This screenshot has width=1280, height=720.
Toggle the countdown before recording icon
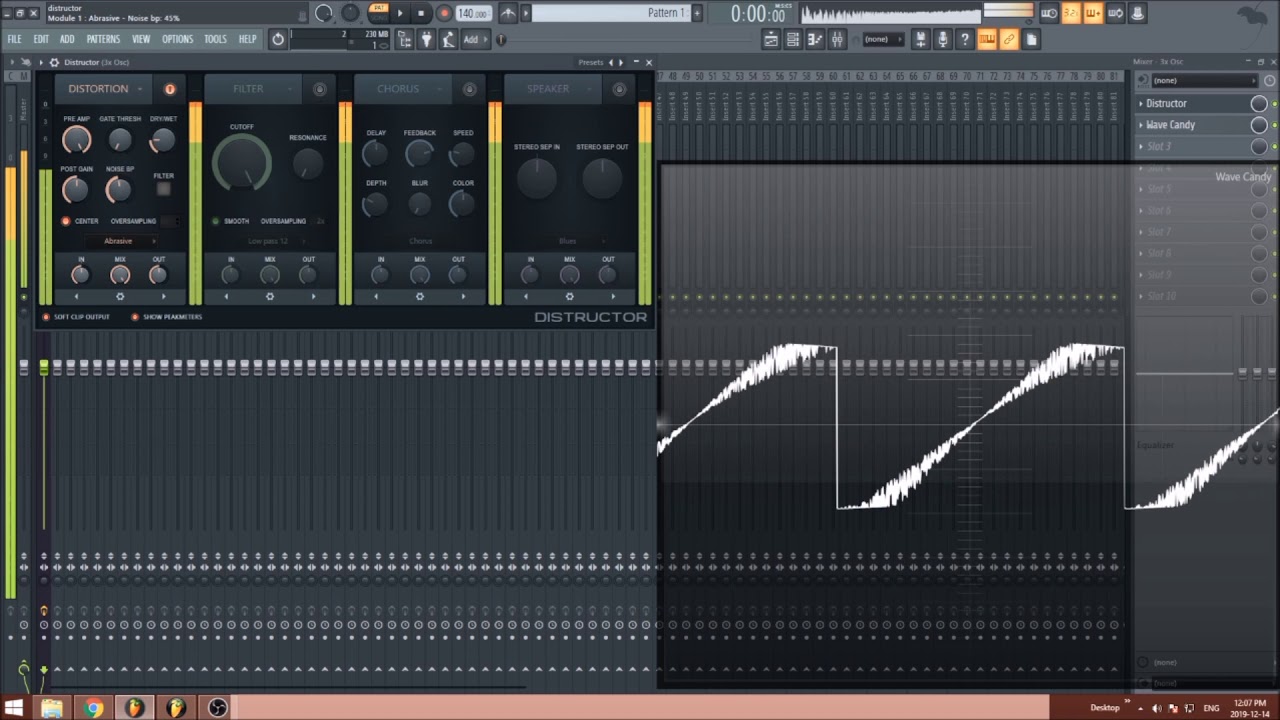click(1070, 13)
